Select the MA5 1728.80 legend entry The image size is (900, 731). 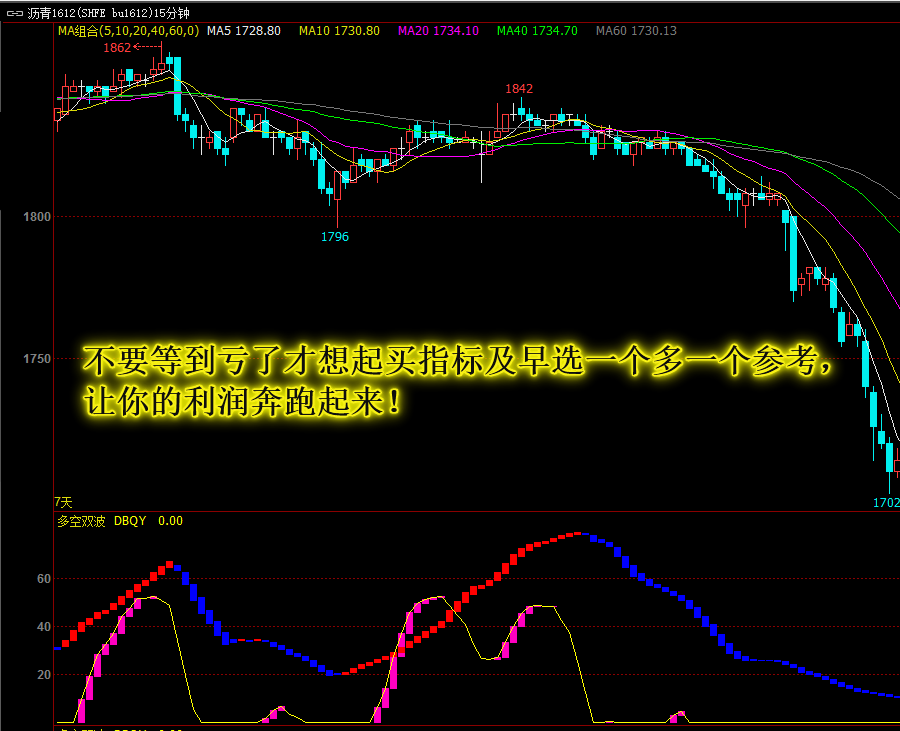pyautogui.click(x=244, y=31)
